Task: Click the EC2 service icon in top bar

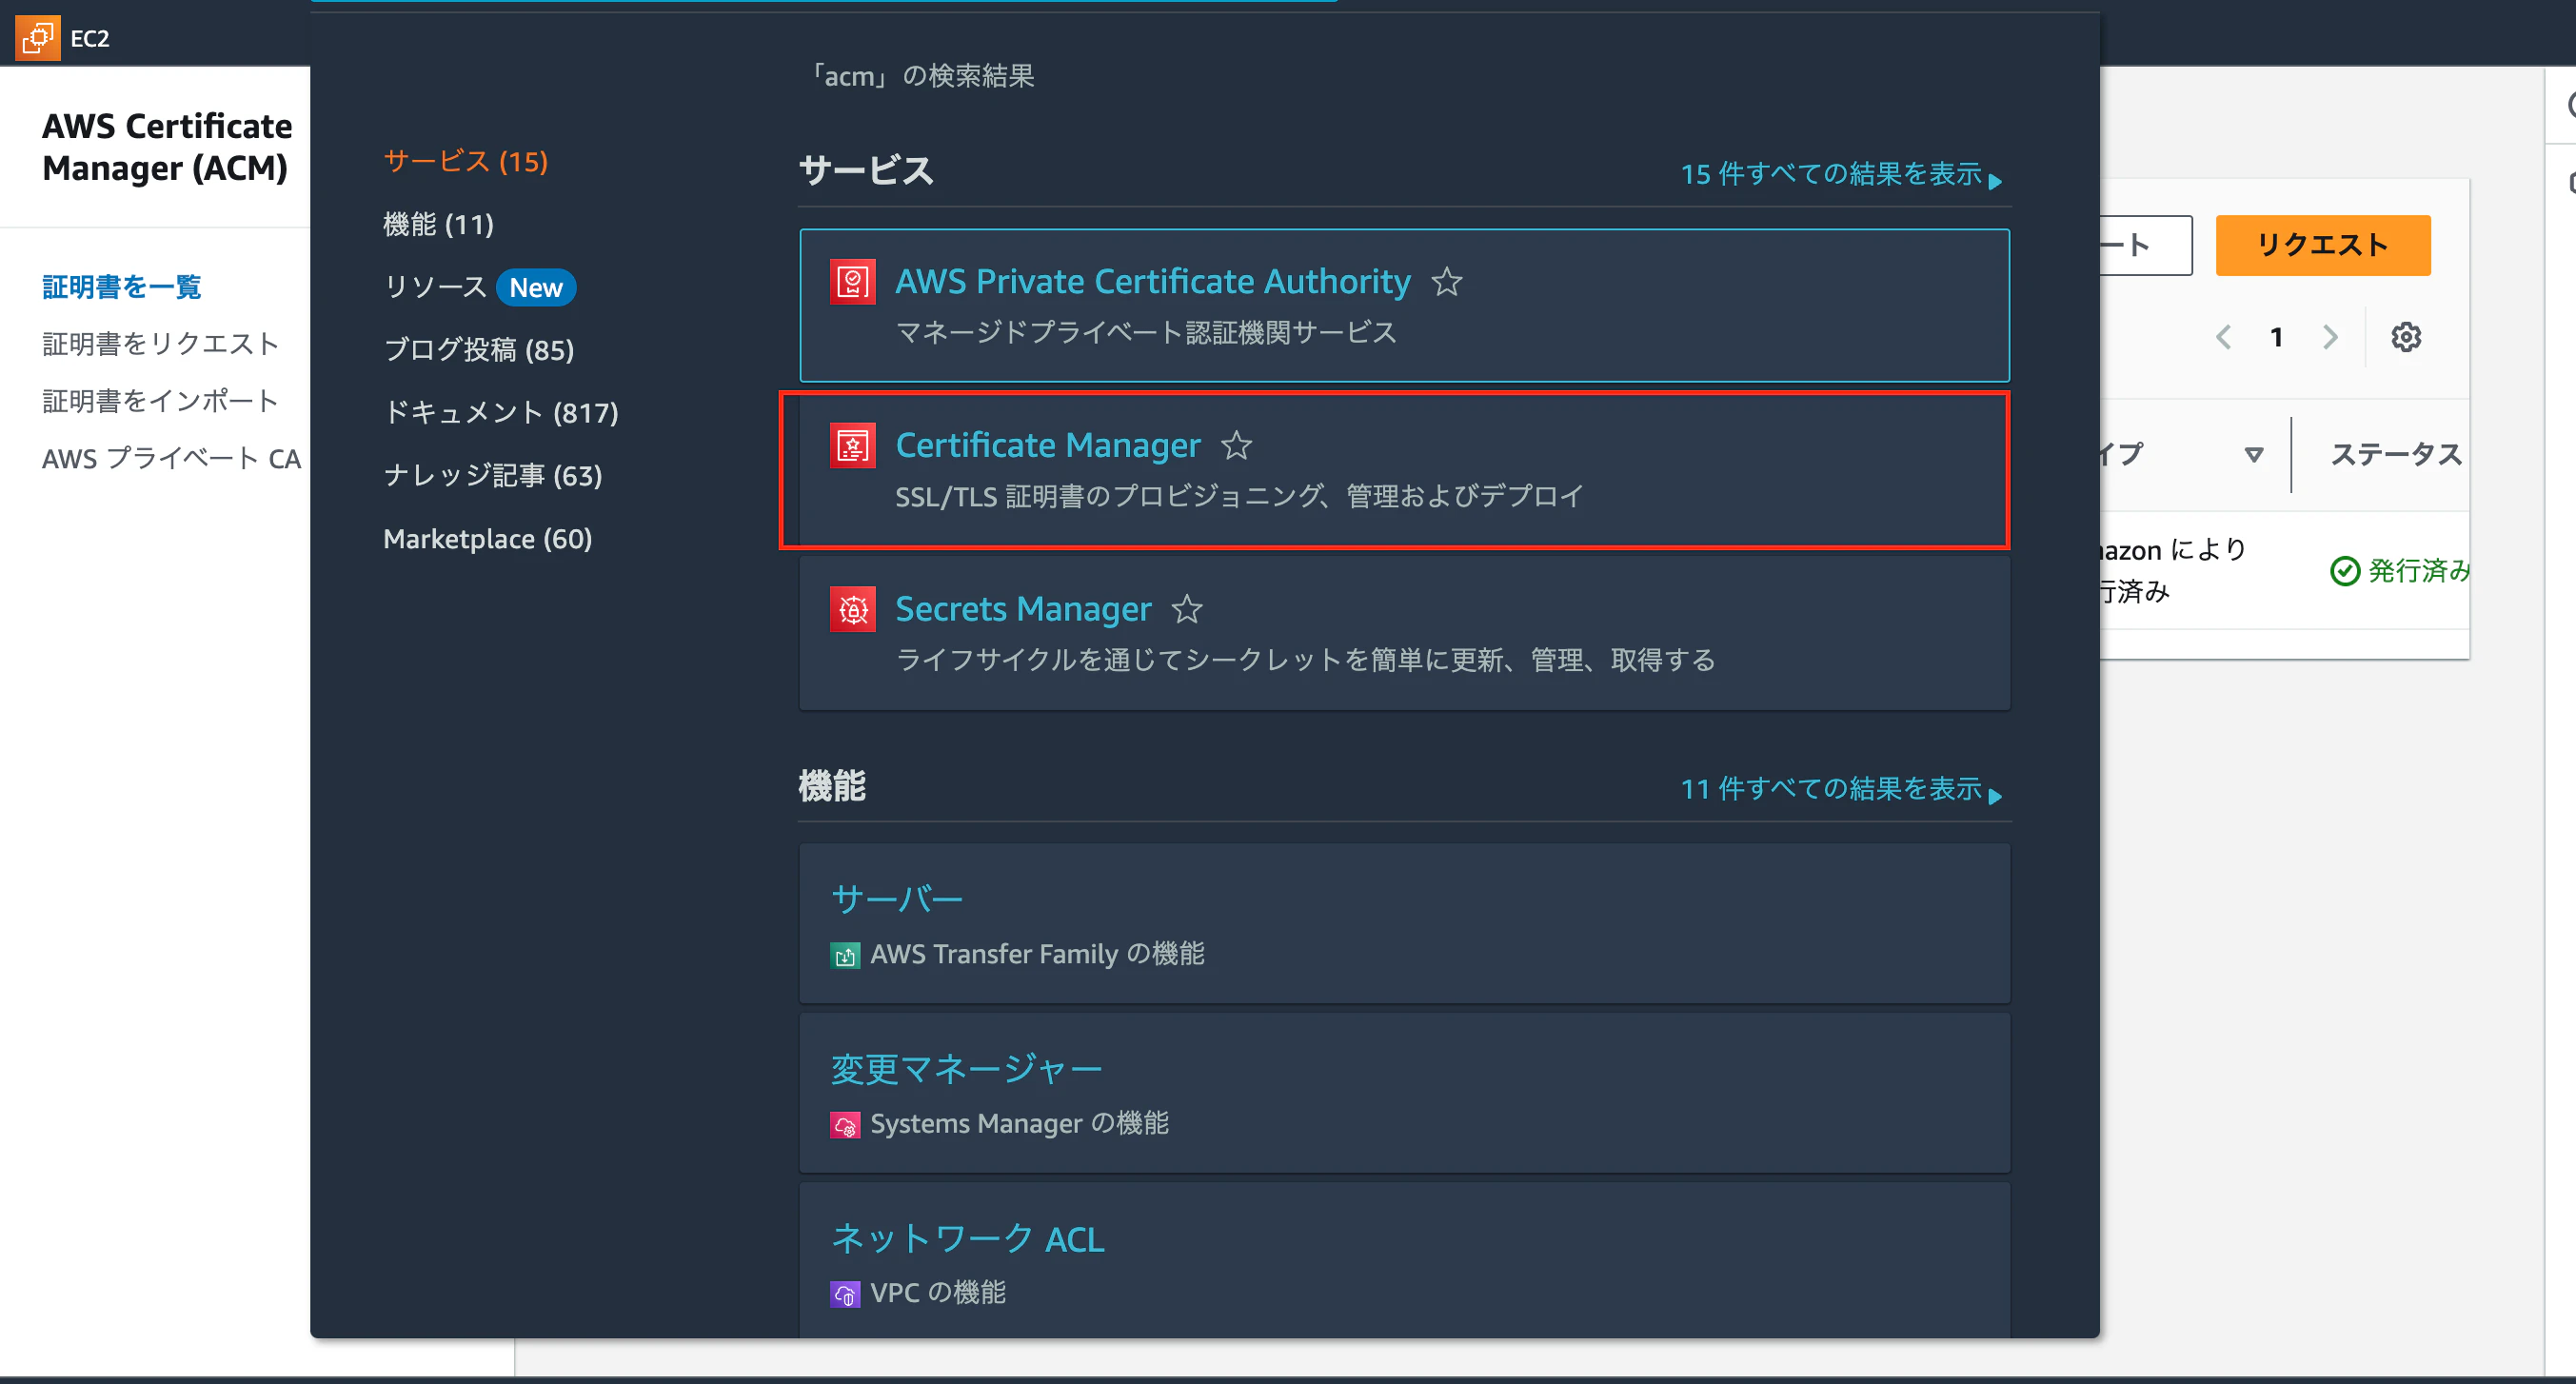Action: coord(37,38)
